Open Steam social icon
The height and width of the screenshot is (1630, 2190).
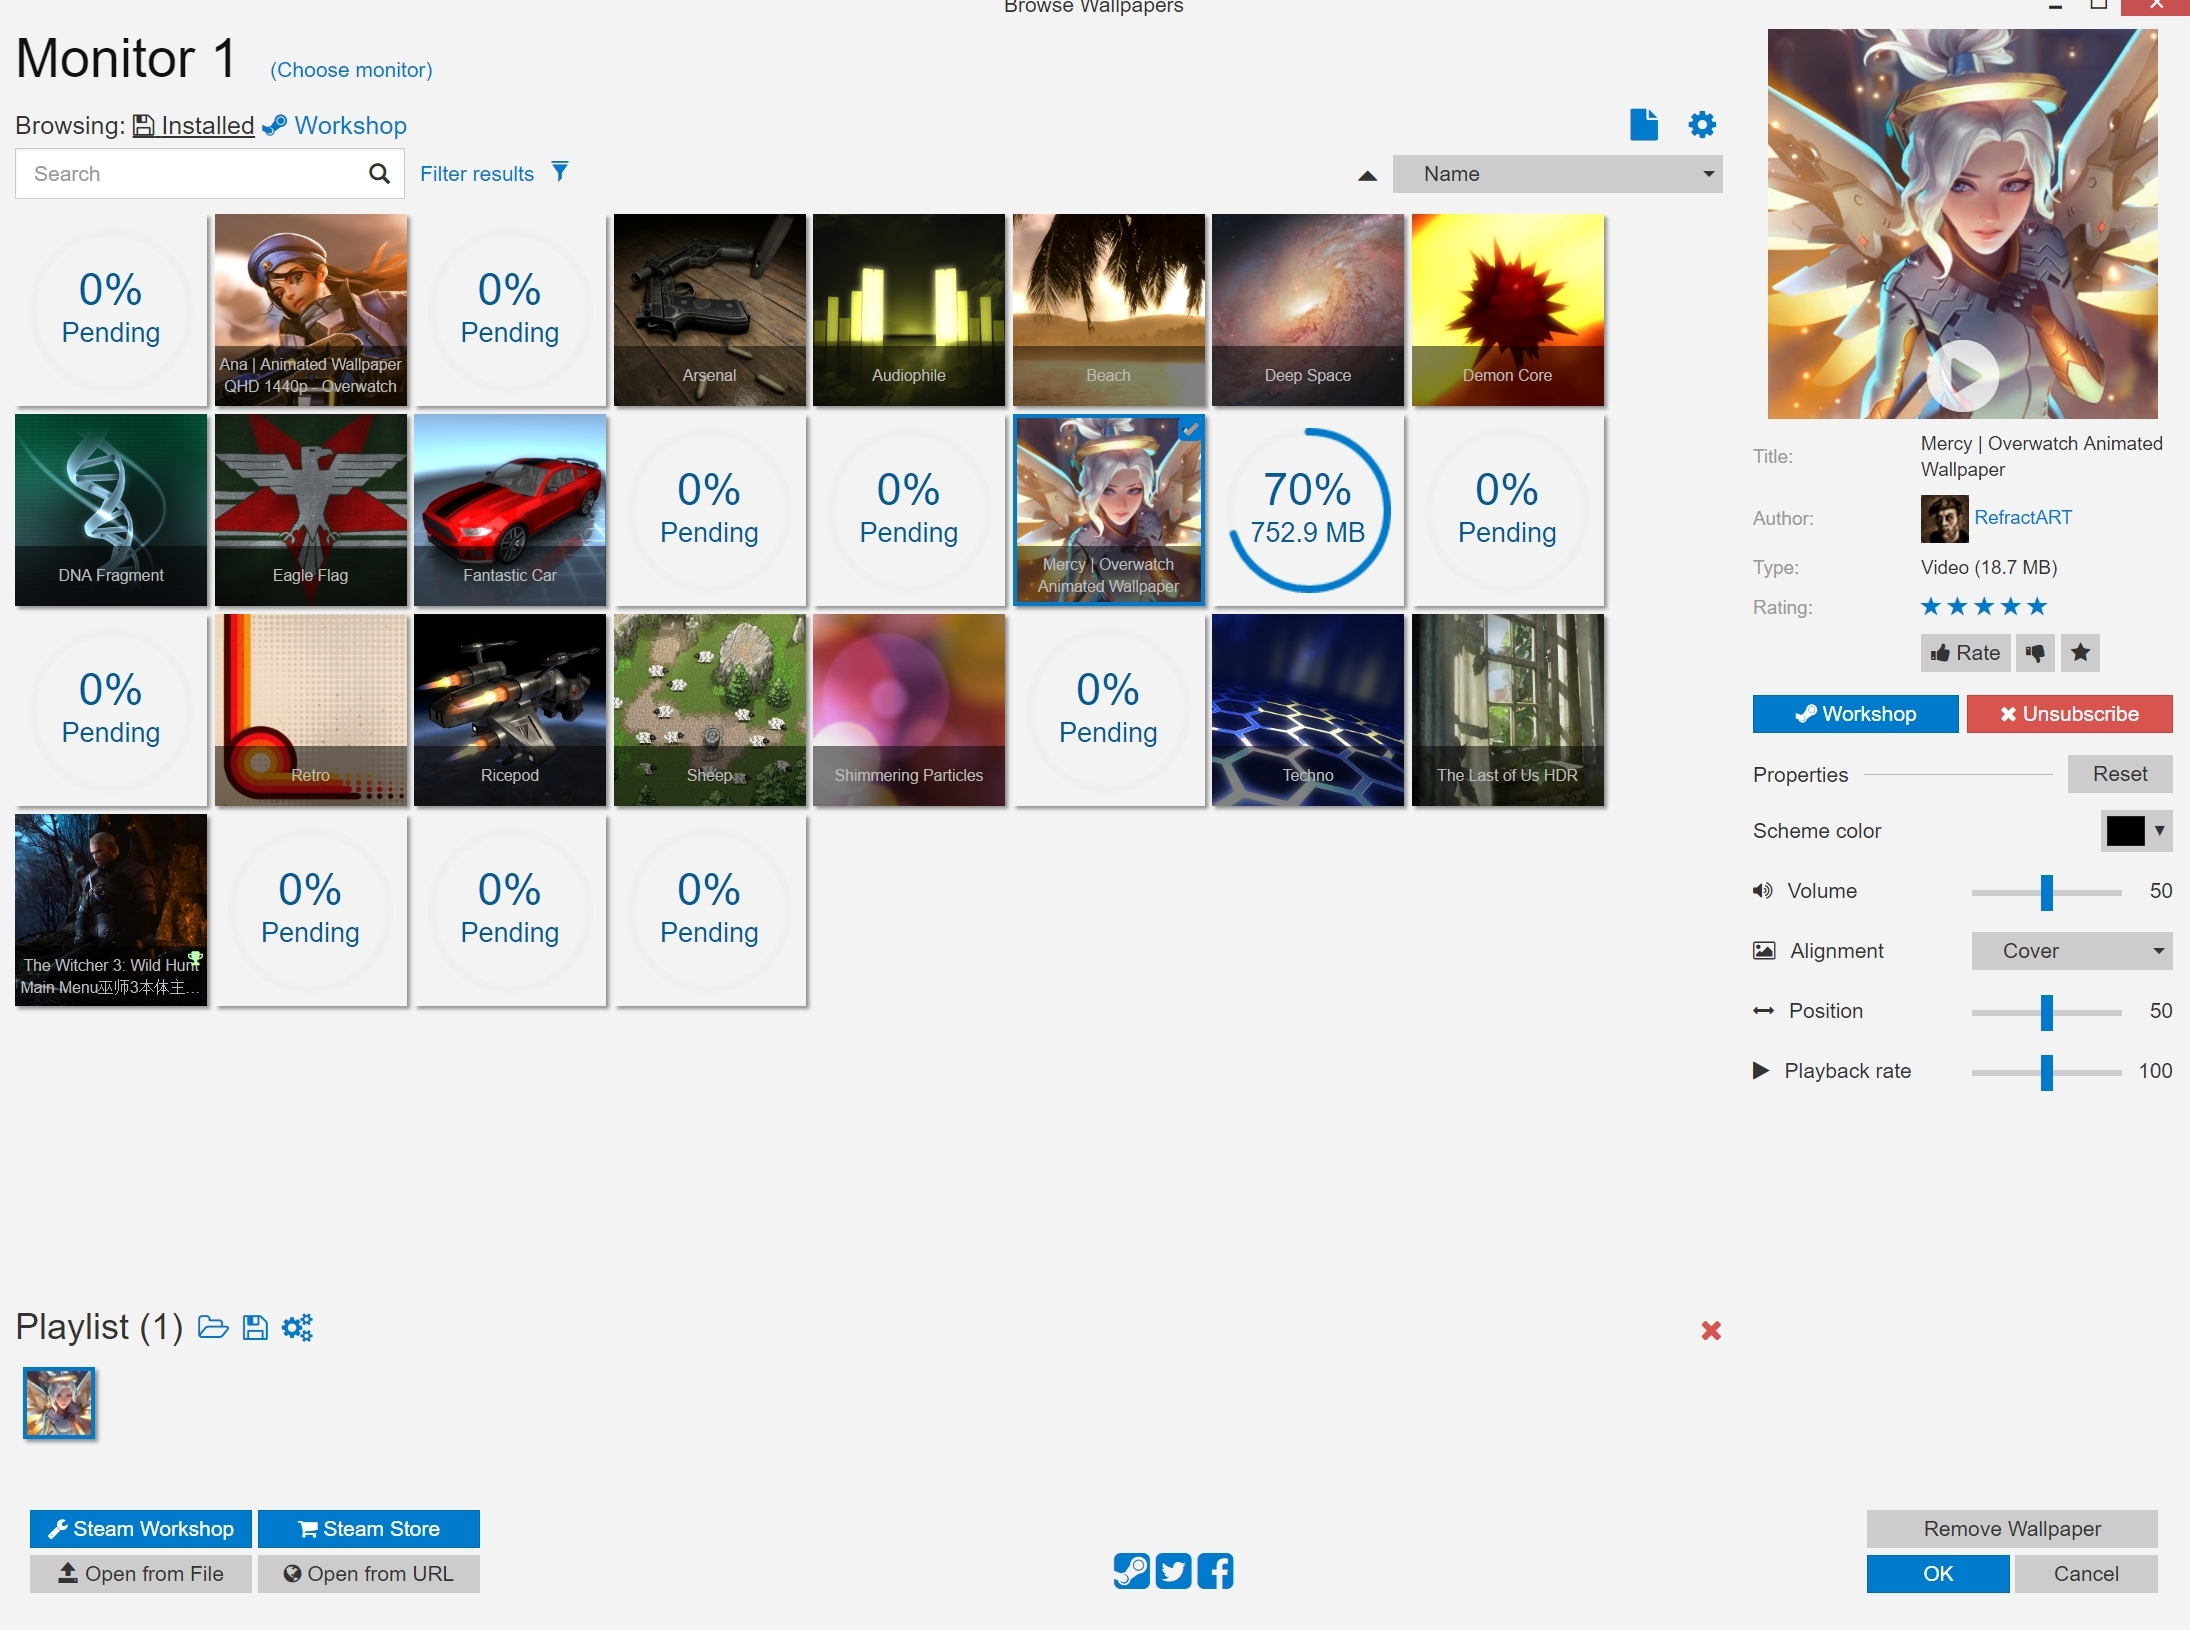tap(1131, 1571)
